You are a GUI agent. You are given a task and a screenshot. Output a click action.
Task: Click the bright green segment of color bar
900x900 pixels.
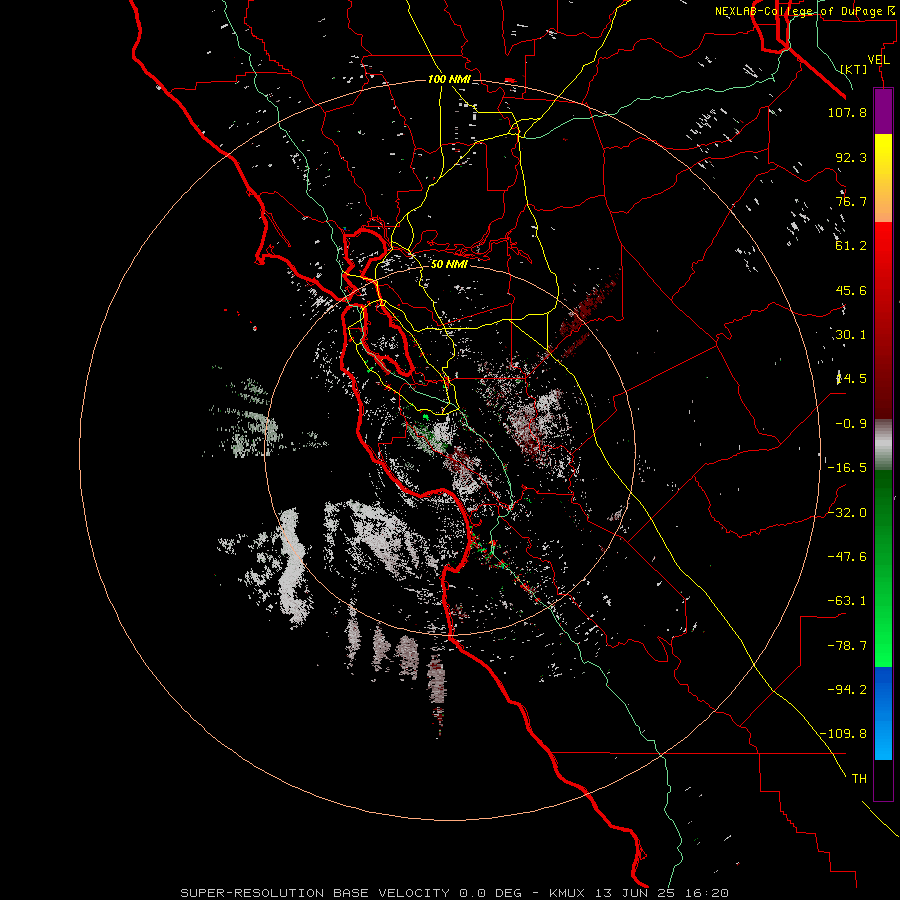[x=883, y=569]
